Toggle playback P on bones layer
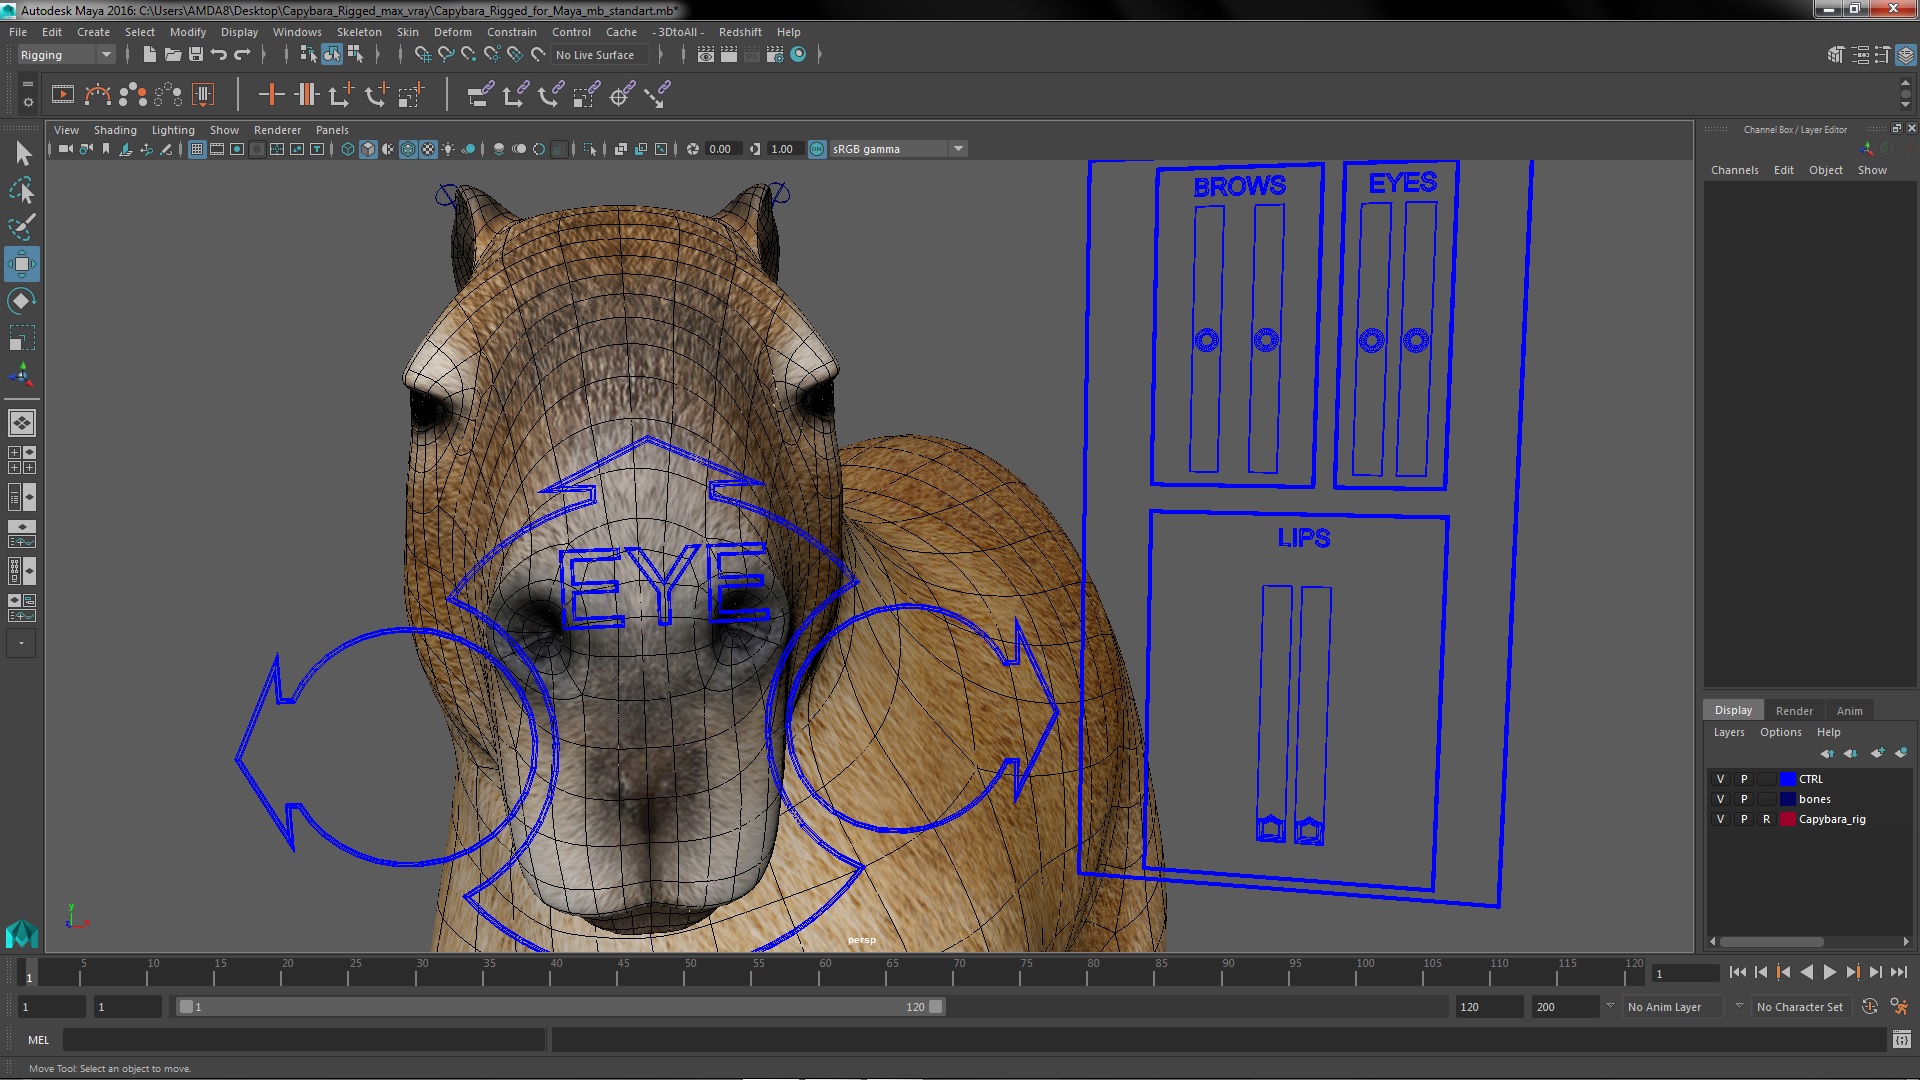The image size is (1920, 1080). pyautogui.click(x=1744, y=799)
